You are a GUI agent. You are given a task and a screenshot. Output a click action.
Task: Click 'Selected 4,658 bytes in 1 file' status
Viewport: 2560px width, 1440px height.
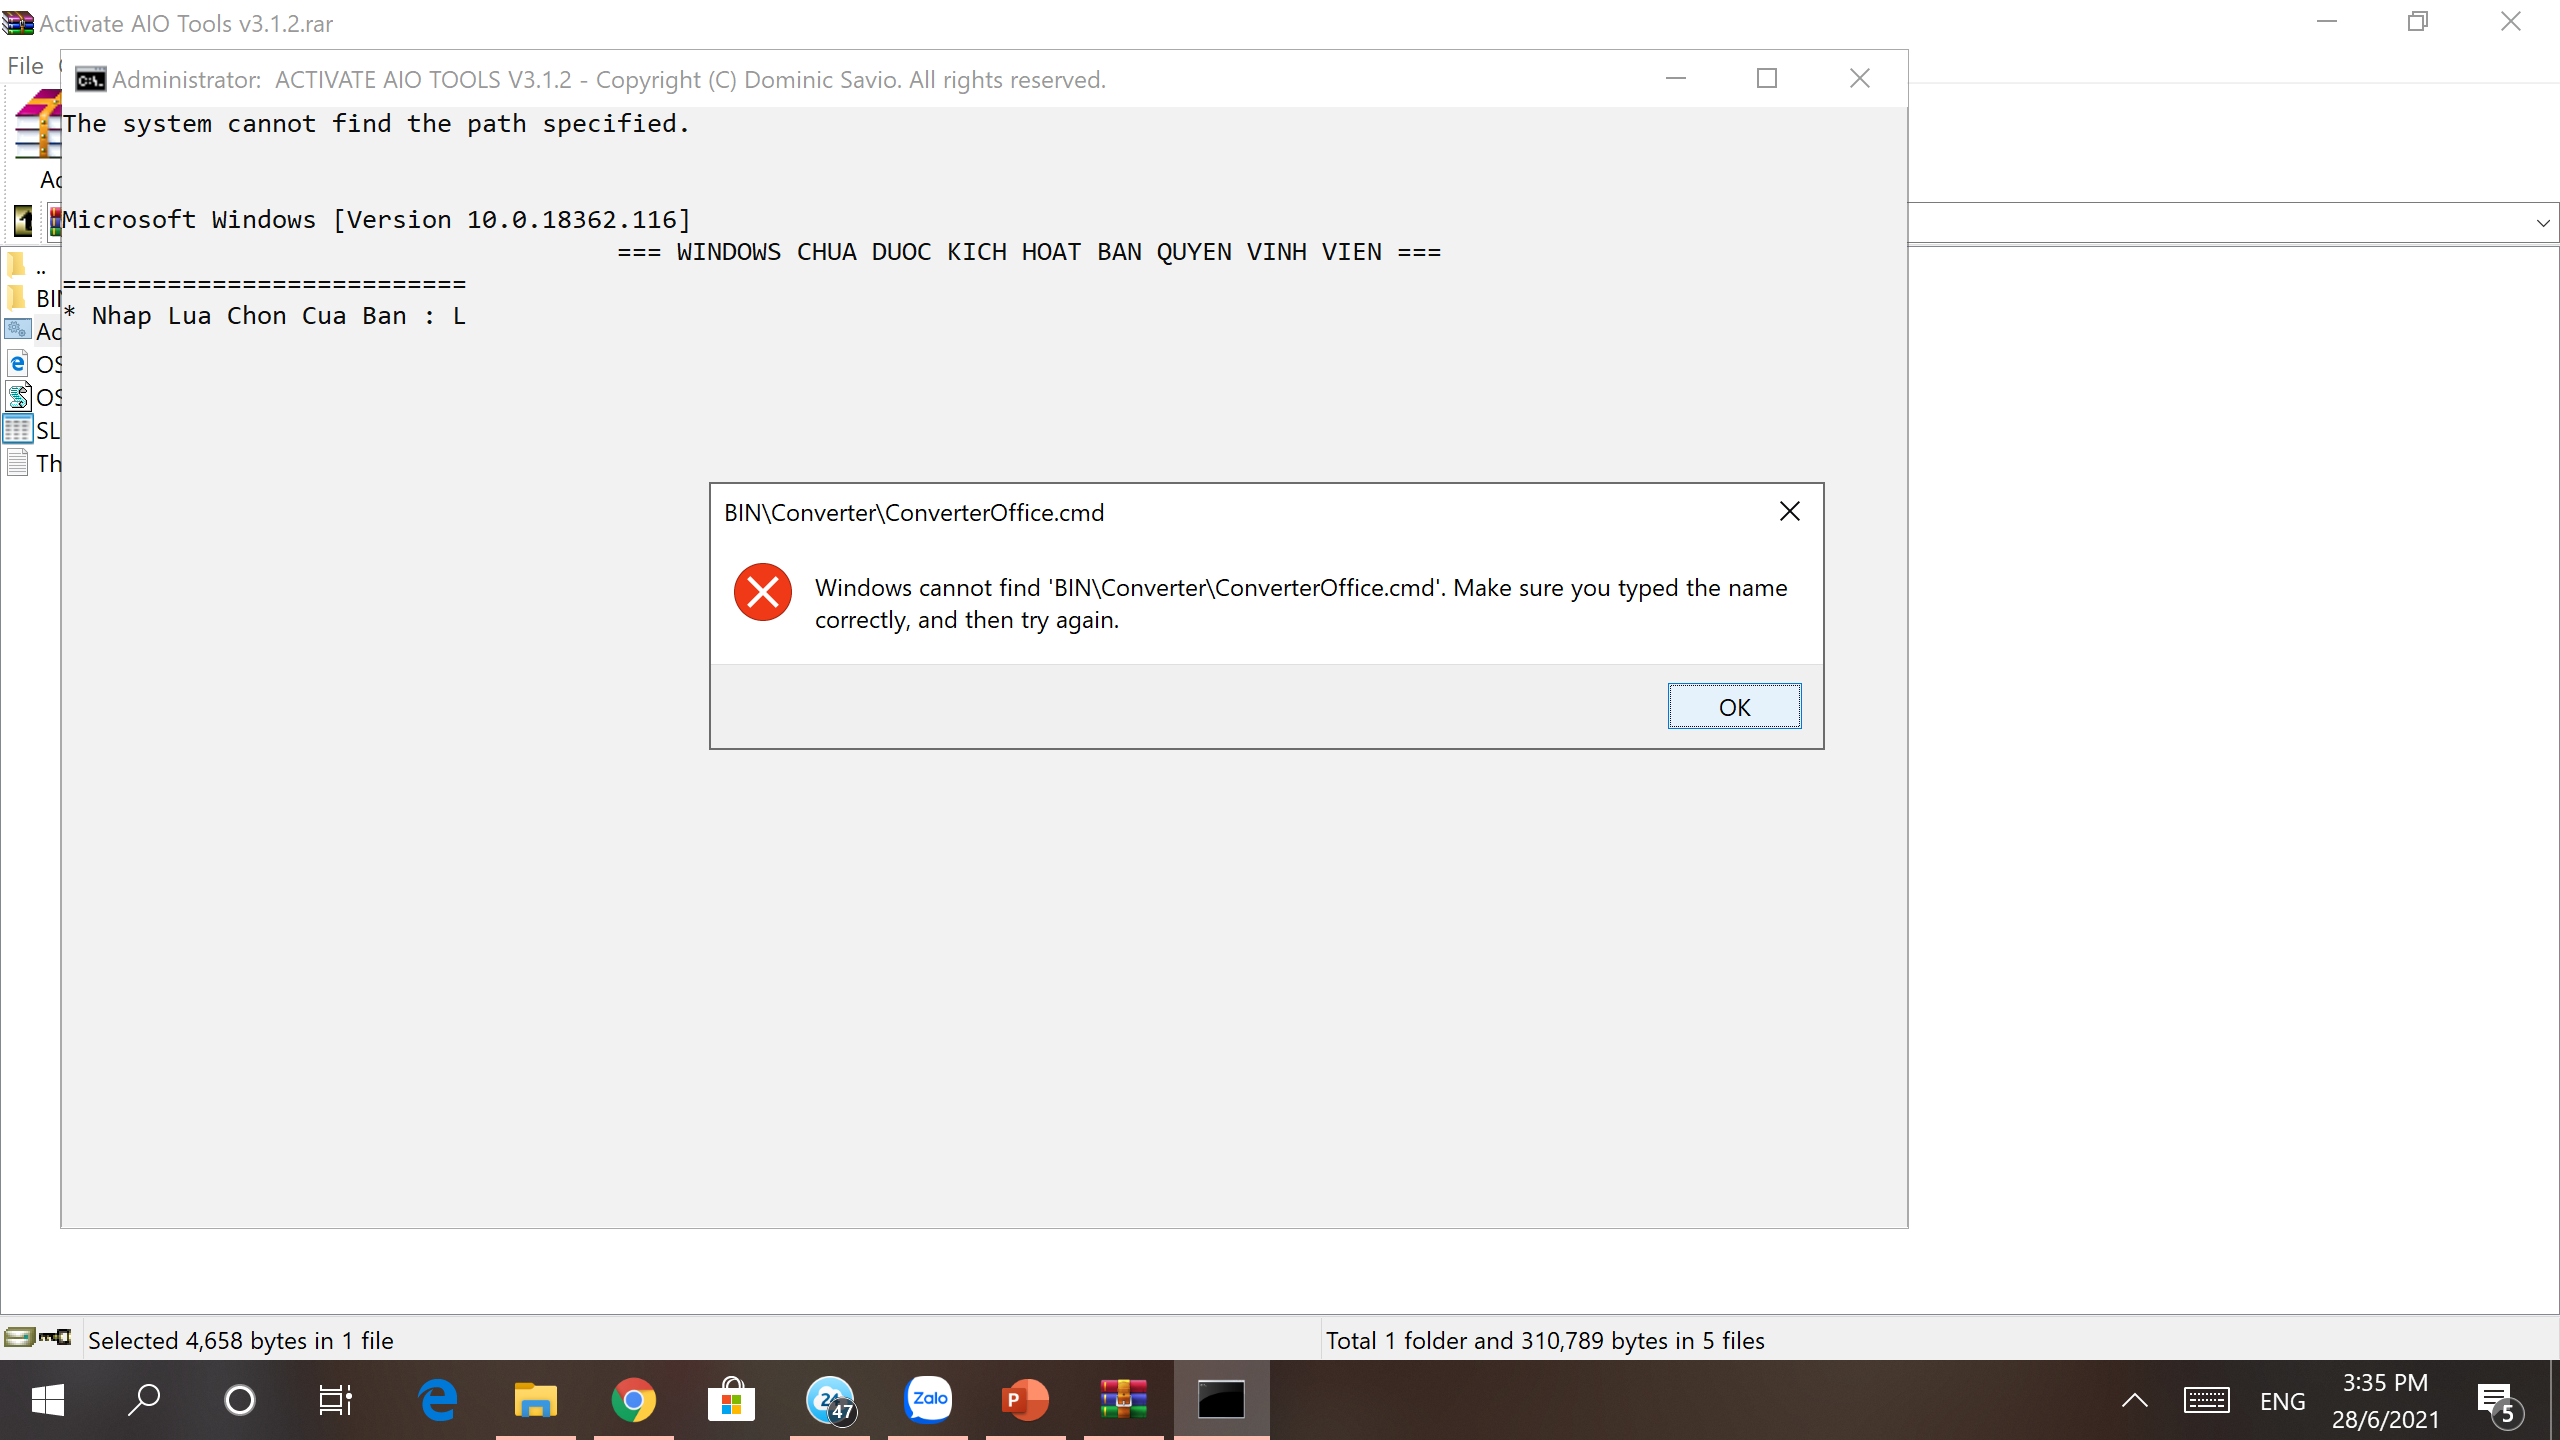point(241,1340)
